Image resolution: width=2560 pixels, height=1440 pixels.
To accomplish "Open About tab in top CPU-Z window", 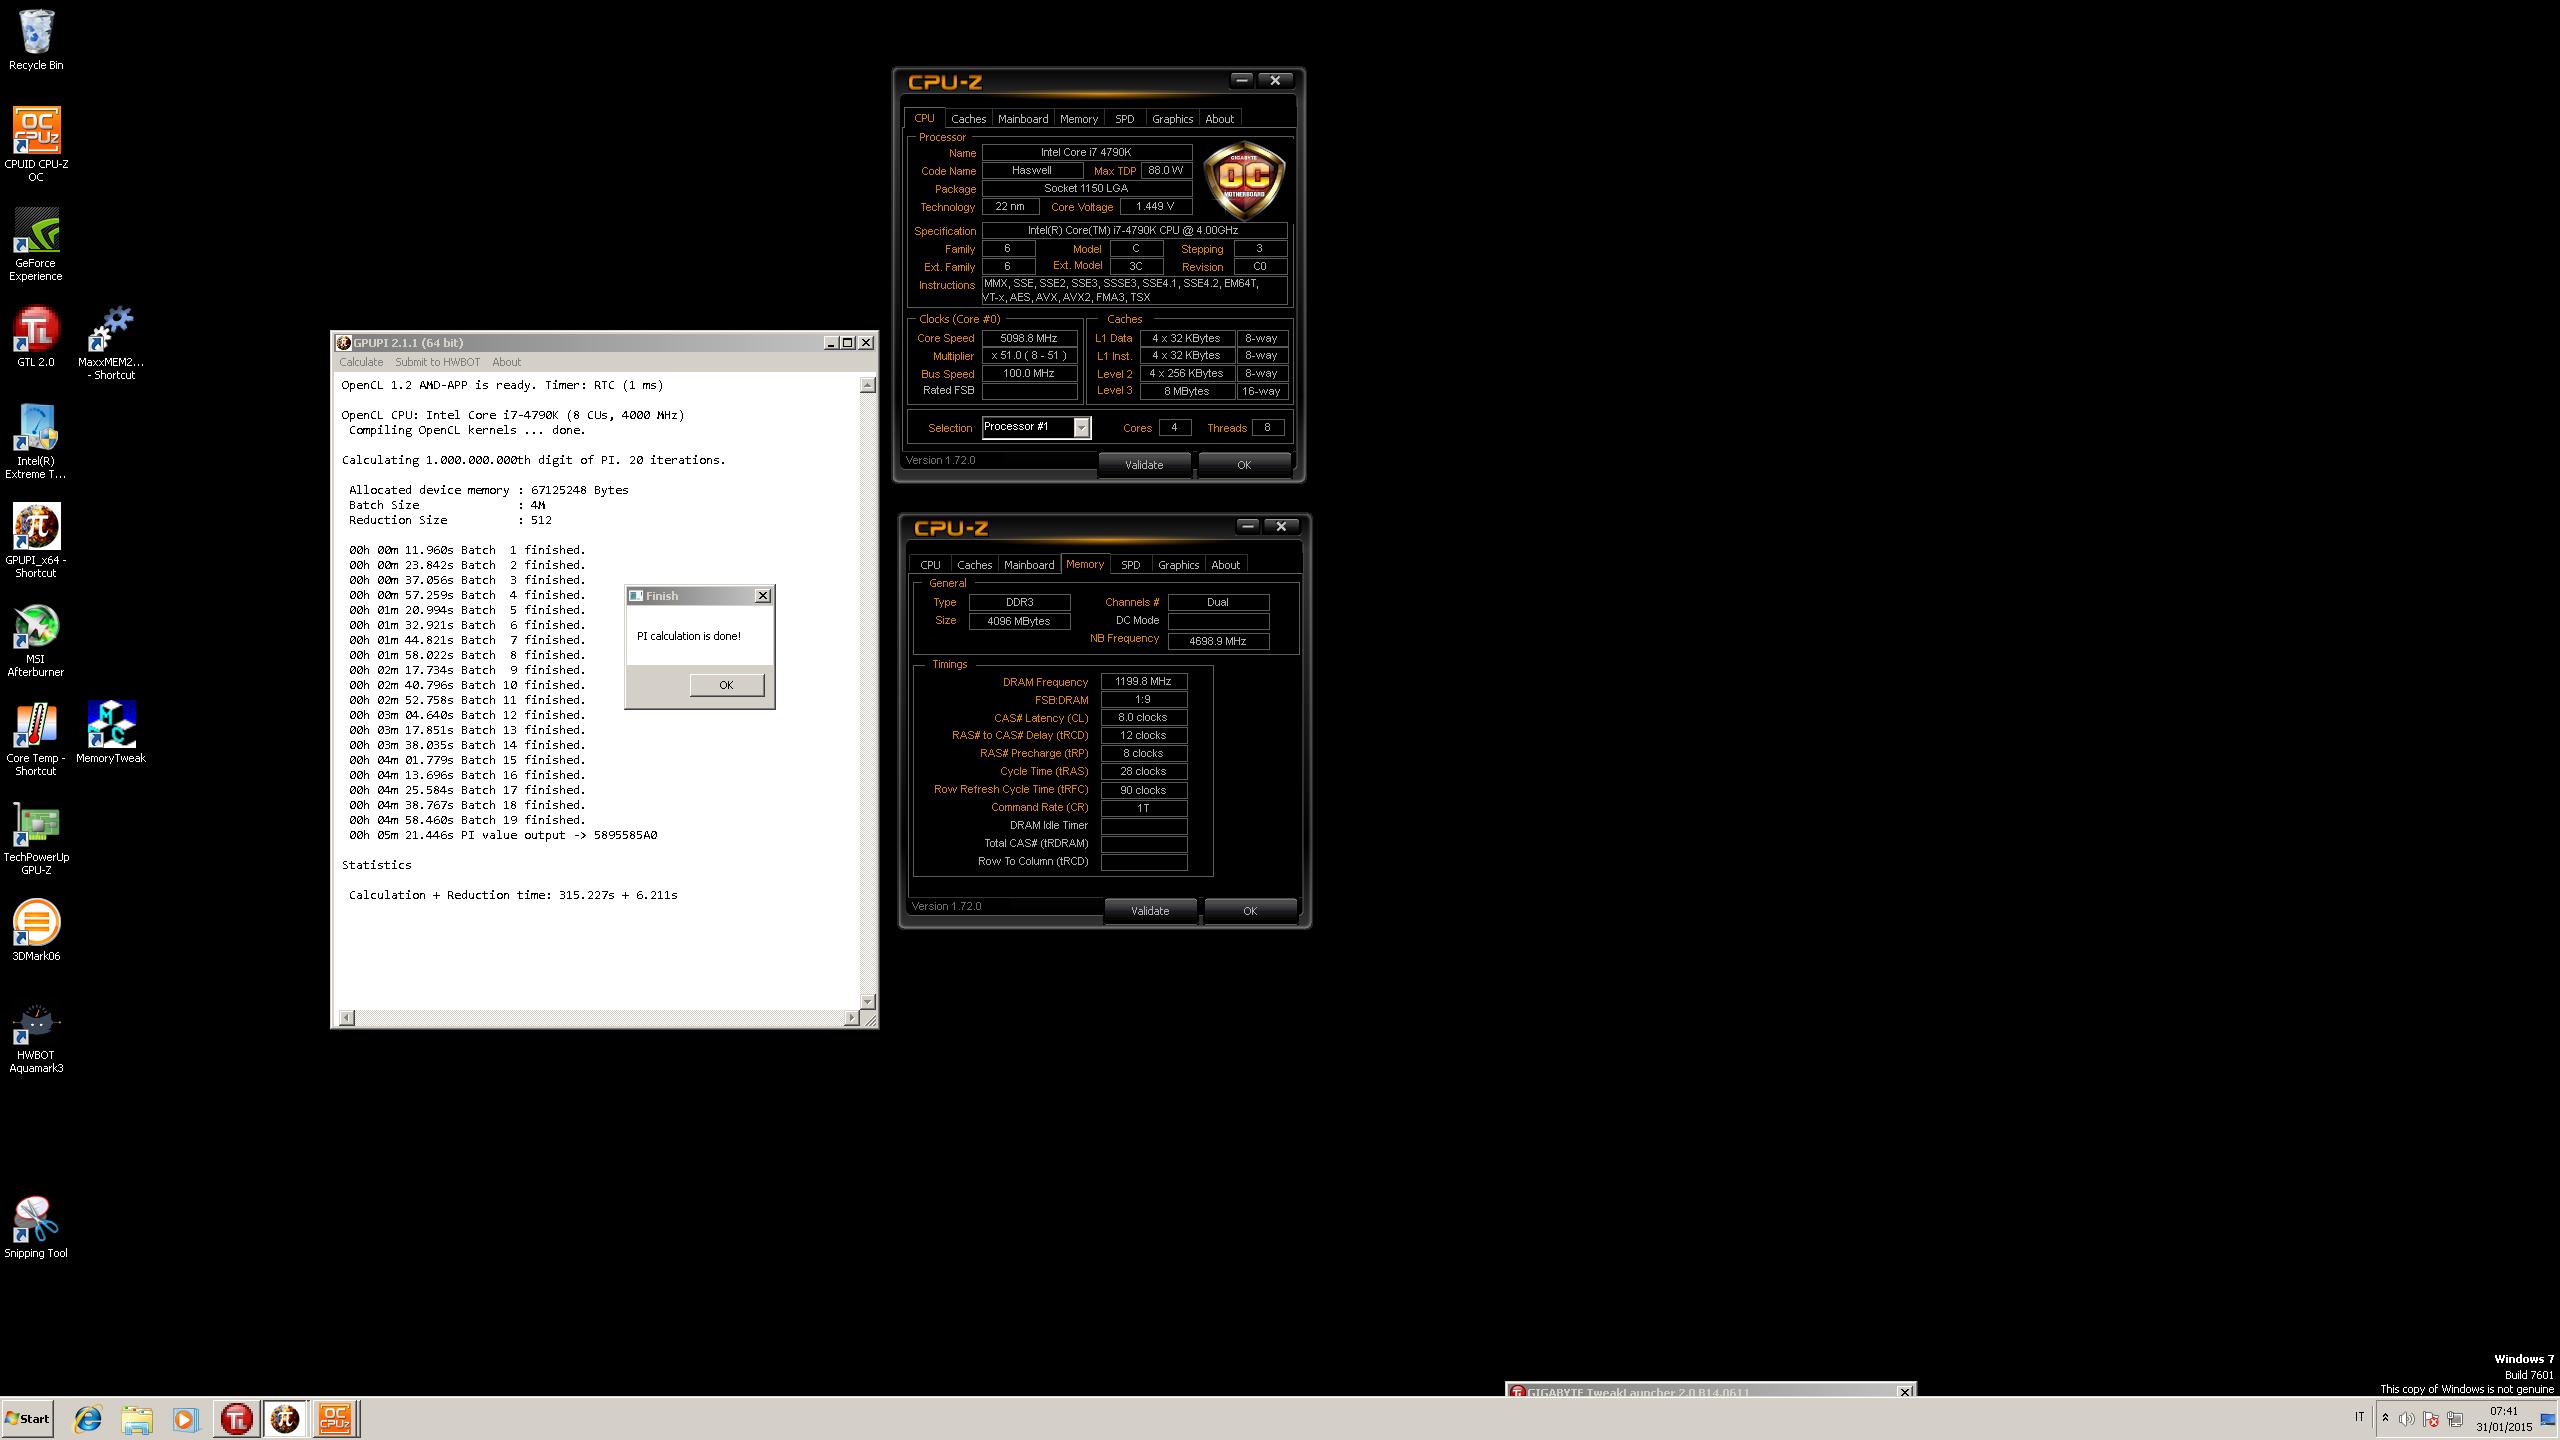I will [1219, 119].
